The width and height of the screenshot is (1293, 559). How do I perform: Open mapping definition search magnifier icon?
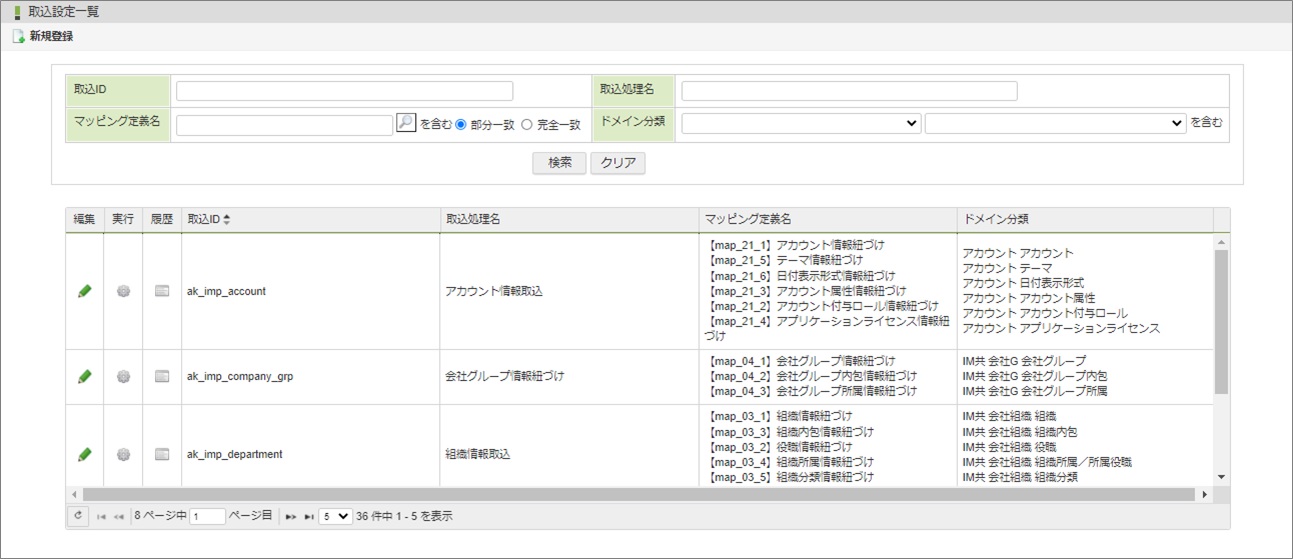click(406, 123)
